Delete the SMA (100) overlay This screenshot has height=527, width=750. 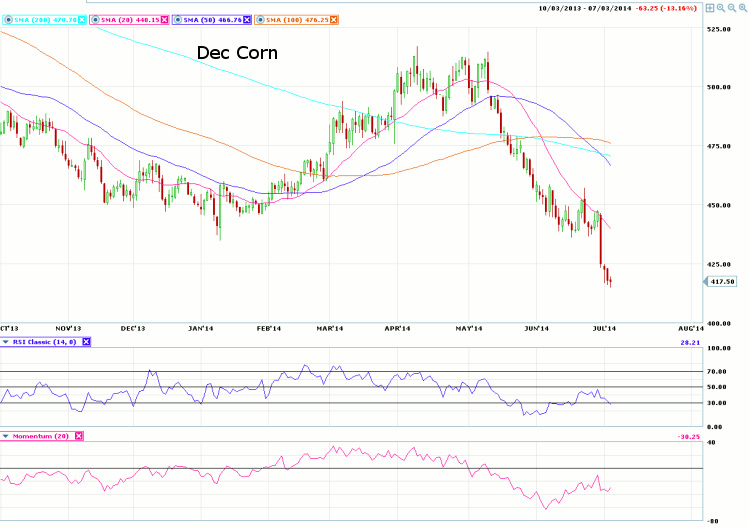click(334, 20)
